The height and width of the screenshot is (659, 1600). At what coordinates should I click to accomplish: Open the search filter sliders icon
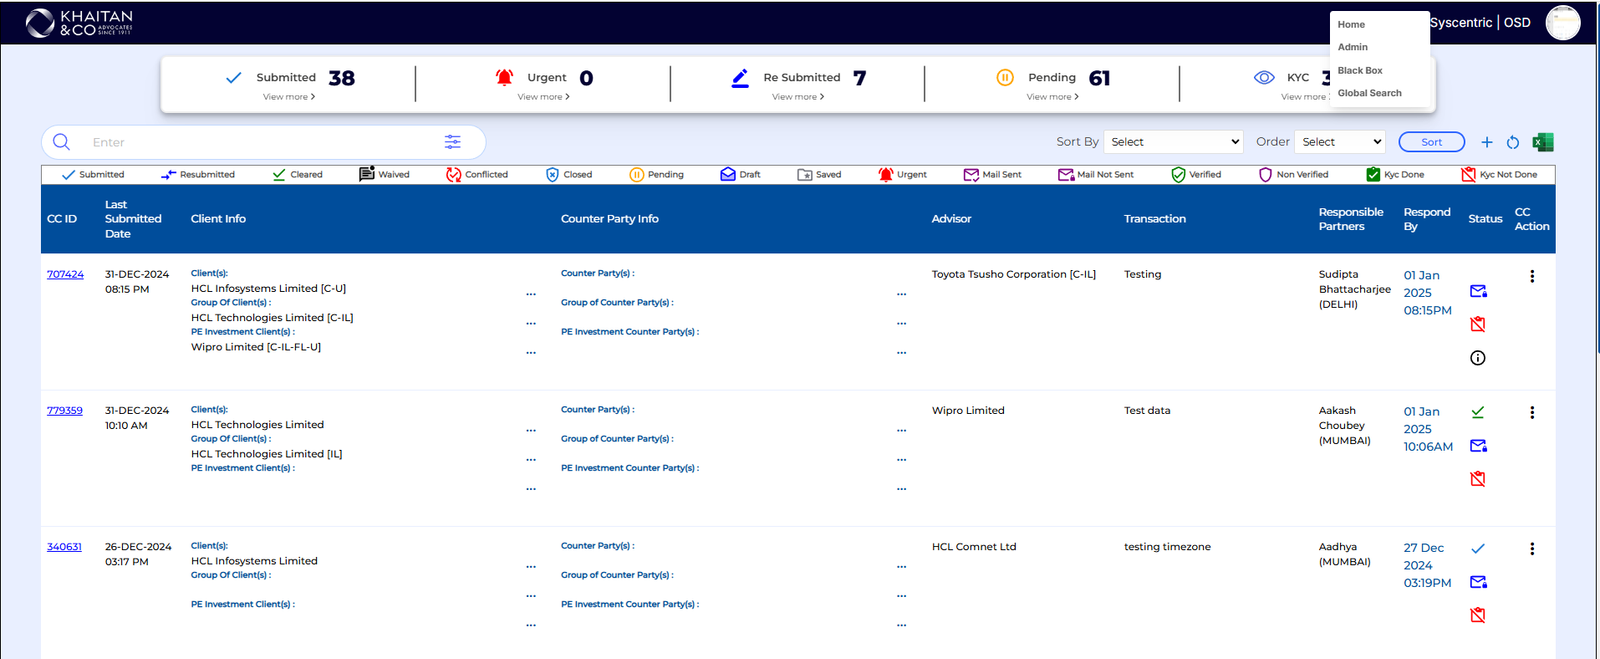pos(453,142)
